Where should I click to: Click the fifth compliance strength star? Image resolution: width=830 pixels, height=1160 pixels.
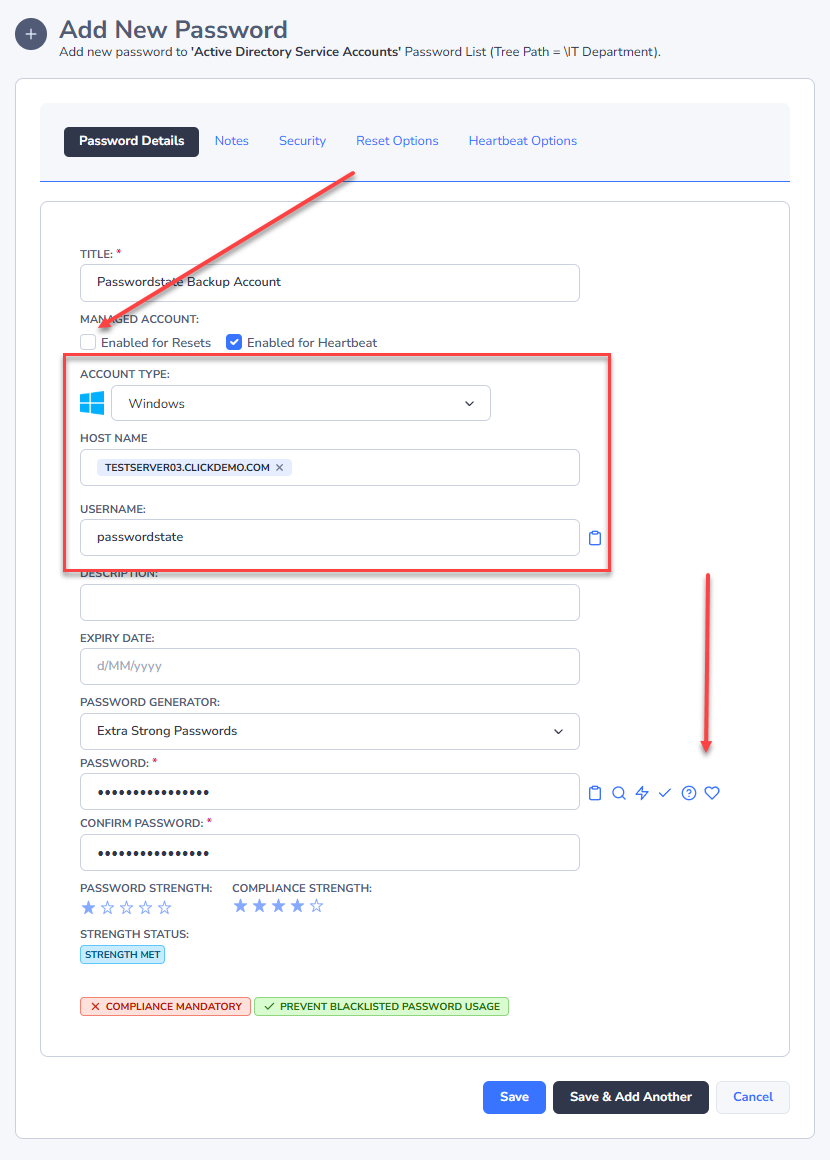(317, 906)
